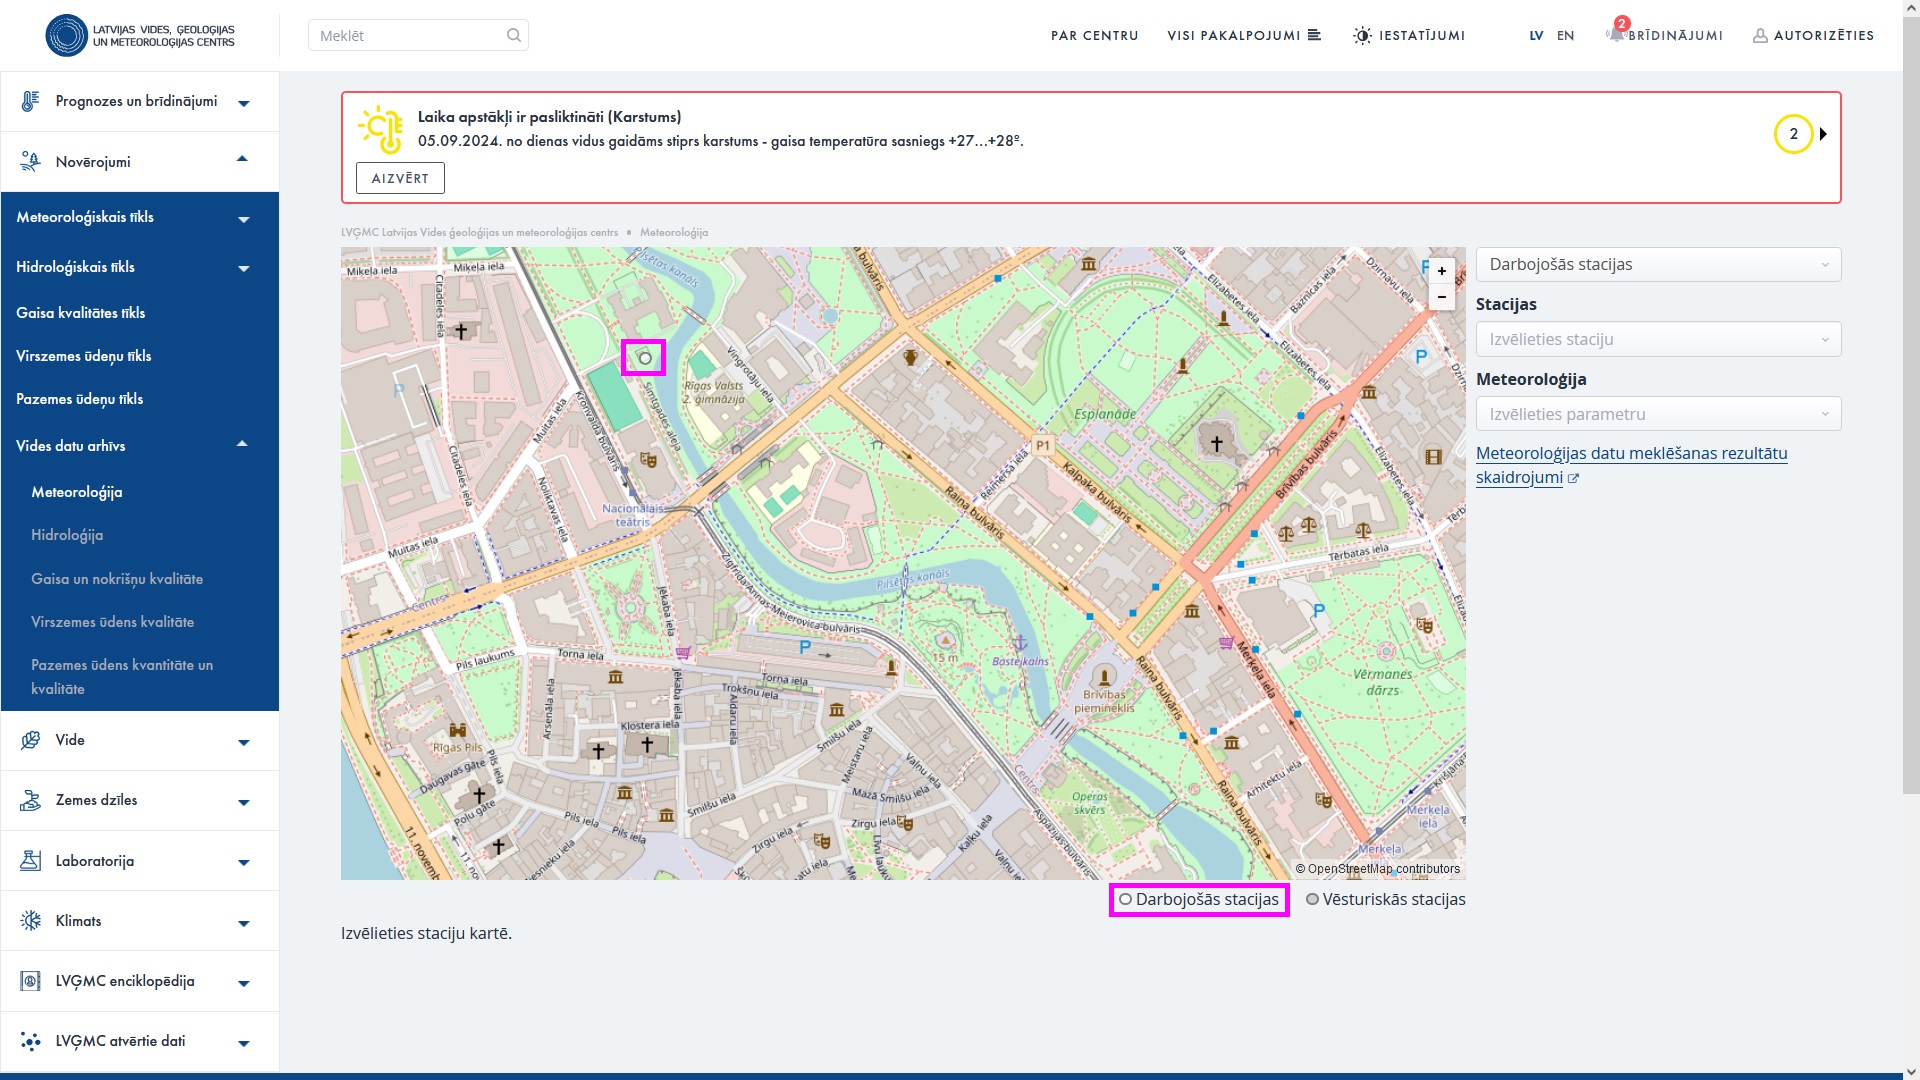The width and height of the screenshot is (1920, 1080).
Task: Select the Darbojošās stacijas radio option
Action: [1126, 899]
